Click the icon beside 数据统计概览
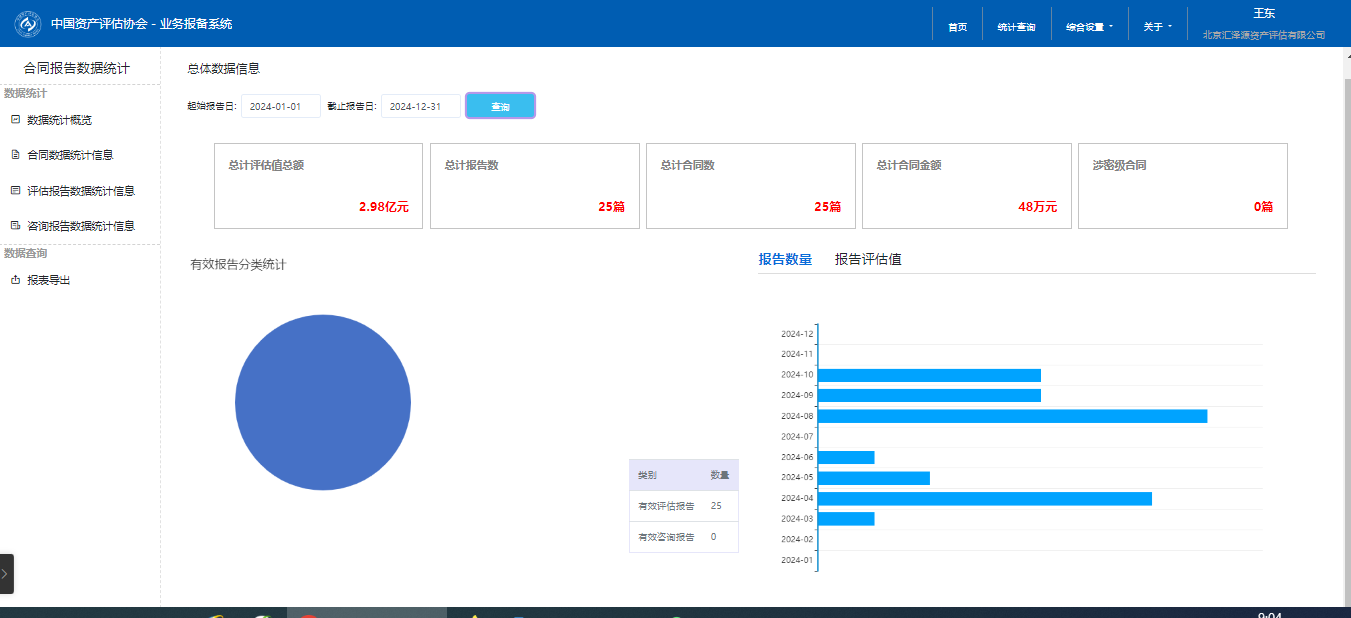The height and width of the screenshot is (618, 1351). pos(15,120)
